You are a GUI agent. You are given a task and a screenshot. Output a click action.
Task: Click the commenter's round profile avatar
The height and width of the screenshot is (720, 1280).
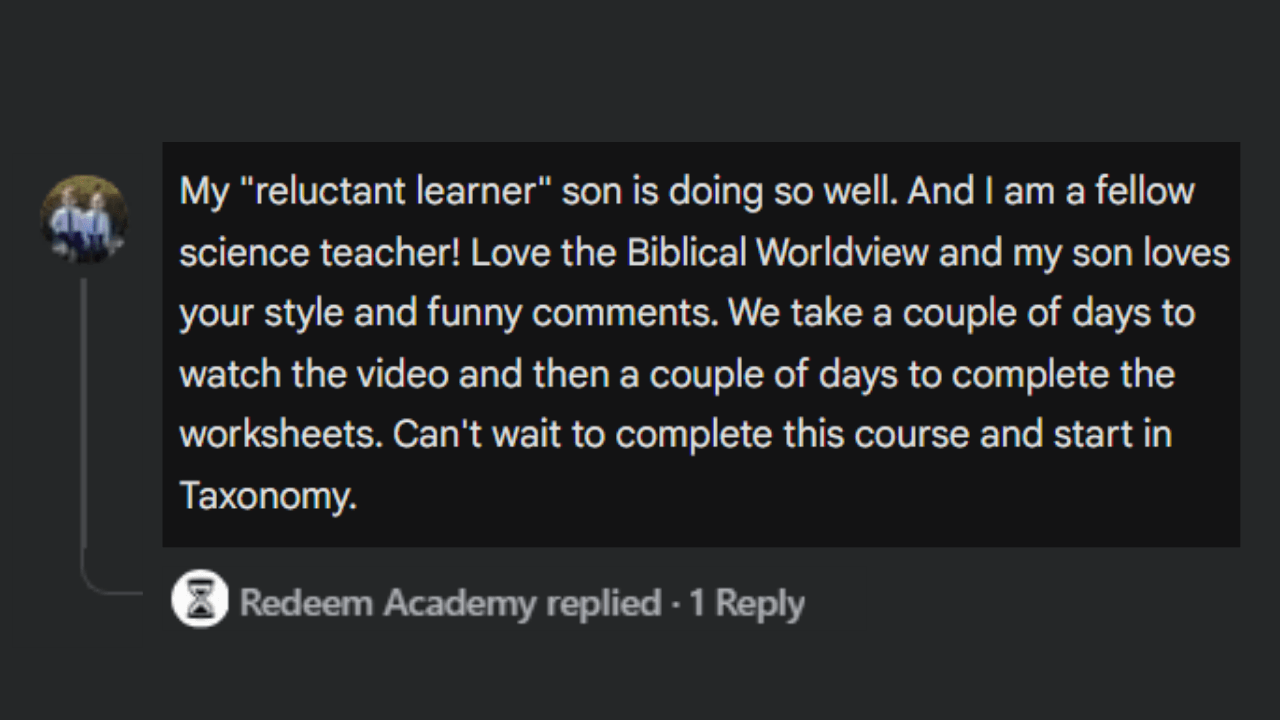click(84, 219)
